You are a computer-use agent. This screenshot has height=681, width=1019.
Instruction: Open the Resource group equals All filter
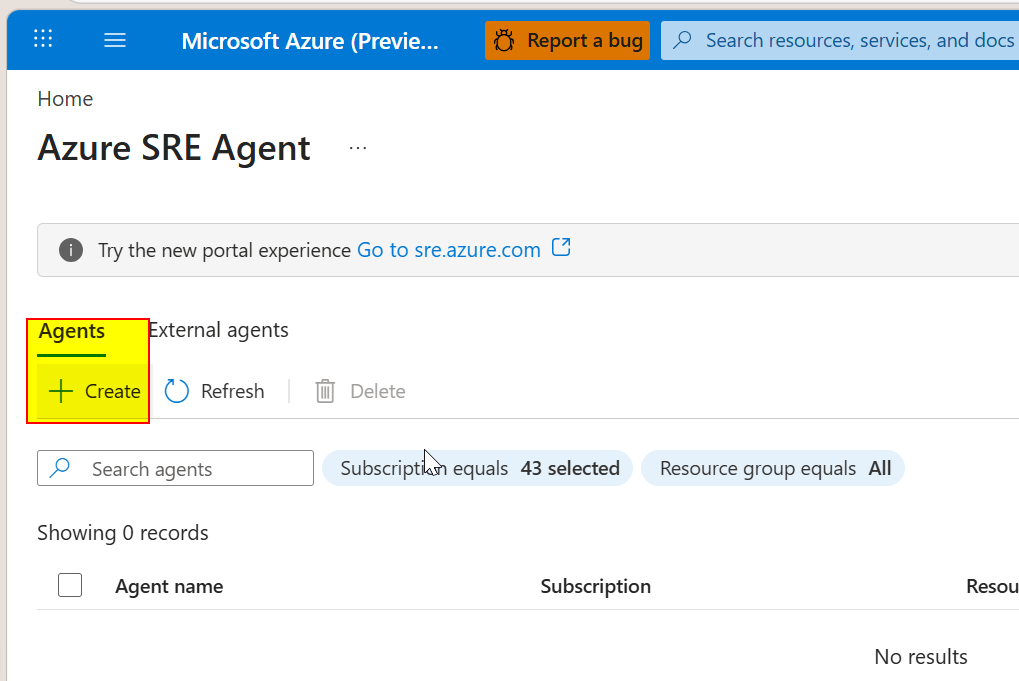point(773,468)
